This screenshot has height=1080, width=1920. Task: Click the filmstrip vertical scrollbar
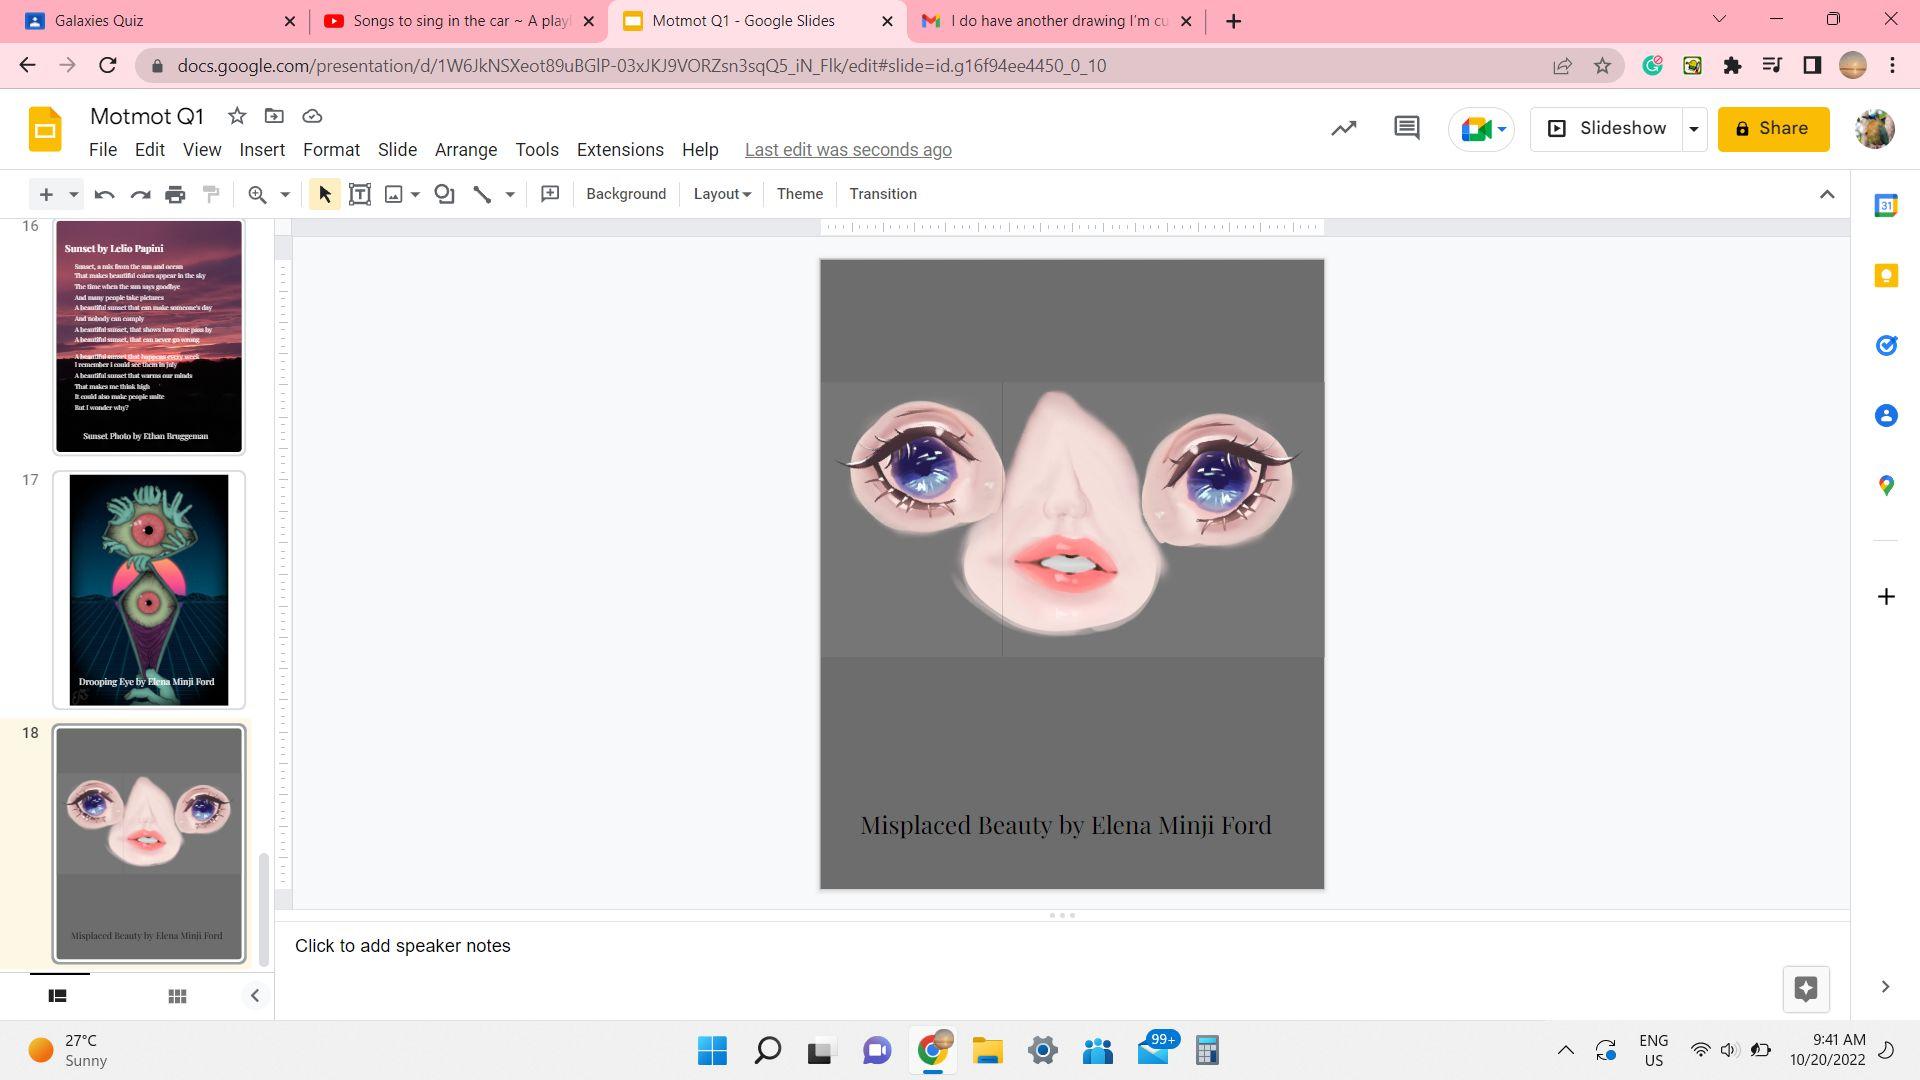[265, 908]
